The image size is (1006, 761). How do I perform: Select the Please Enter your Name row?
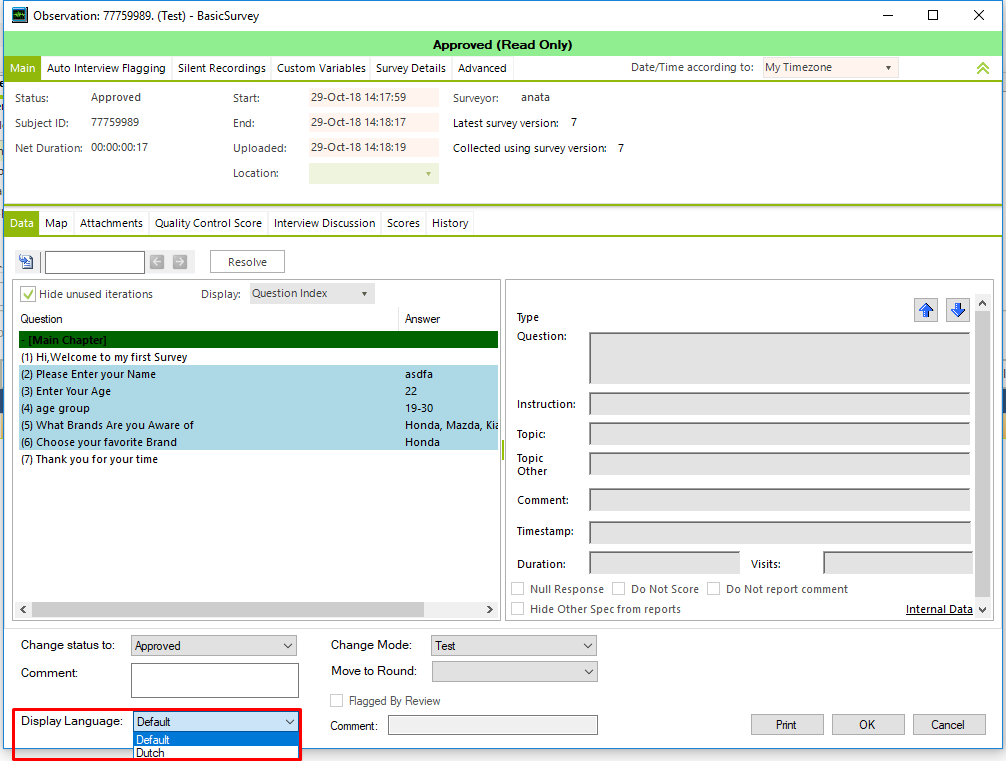(x=259, y=374)
